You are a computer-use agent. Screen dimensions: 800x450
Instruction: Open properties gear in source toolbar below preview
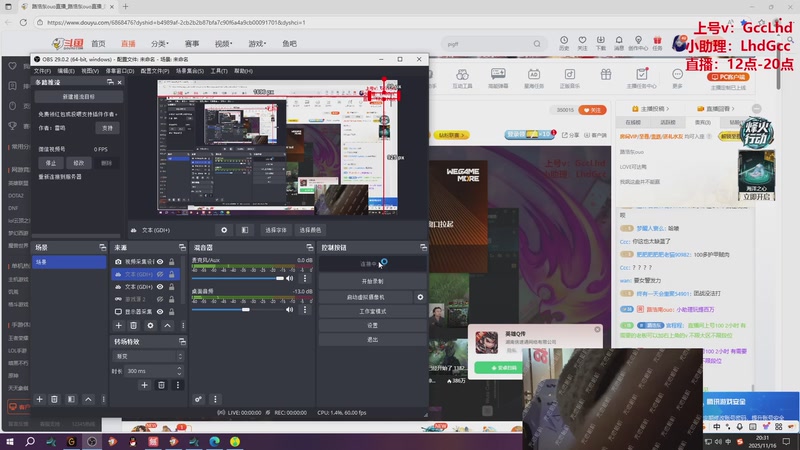pyautogui.click(x=224, y=230)
